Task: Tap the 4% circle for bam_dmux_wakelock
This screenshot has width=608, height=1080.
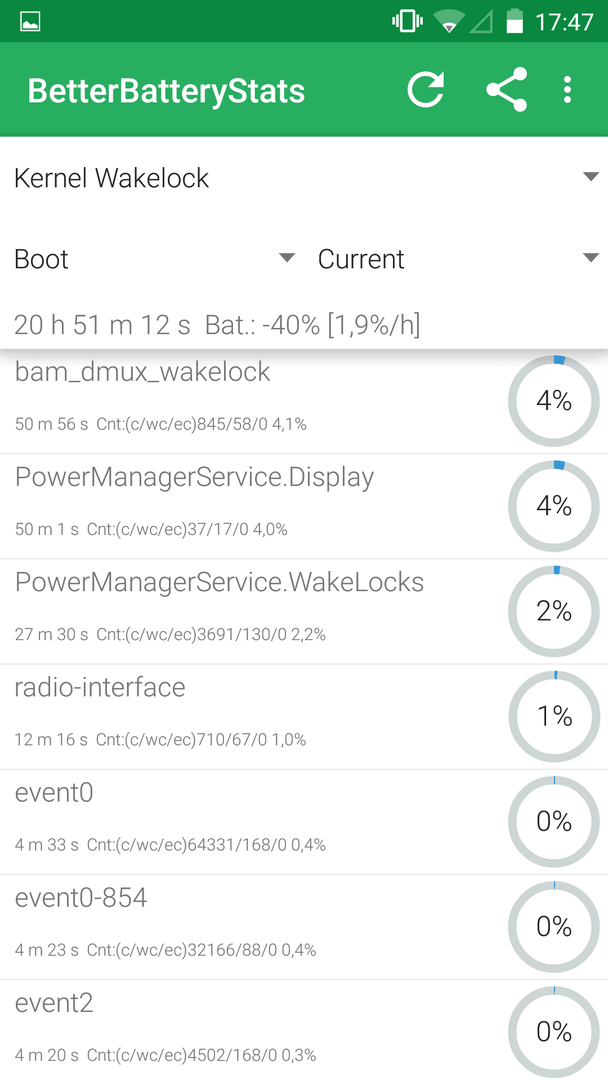Action: [x=554, y=401]
